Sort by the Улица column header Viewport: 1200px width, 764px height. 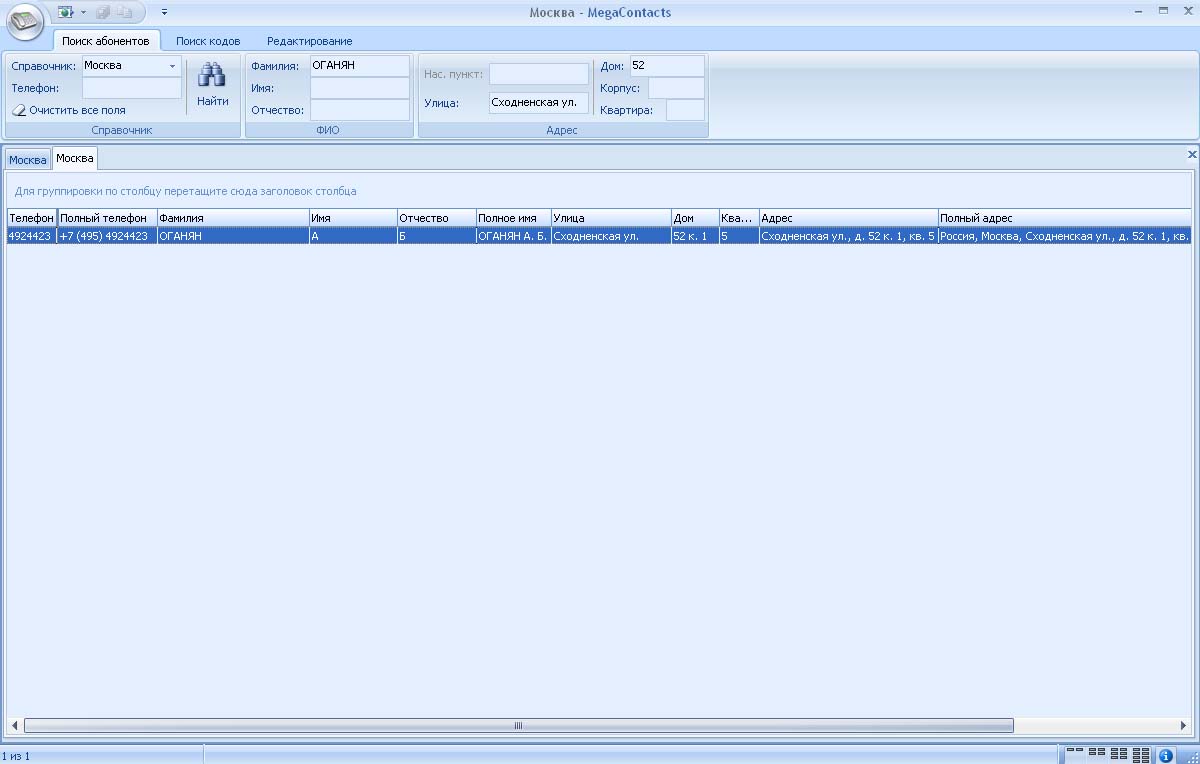click(x=611, y=218)
